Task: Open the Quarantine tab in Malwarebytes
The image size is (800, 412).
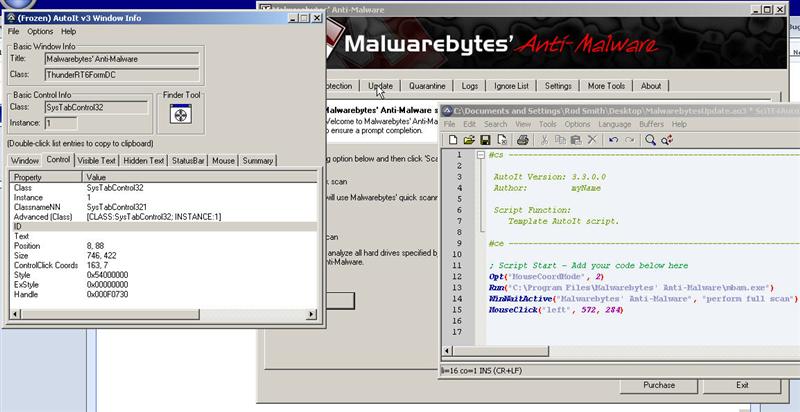Action: pos(427,86)
